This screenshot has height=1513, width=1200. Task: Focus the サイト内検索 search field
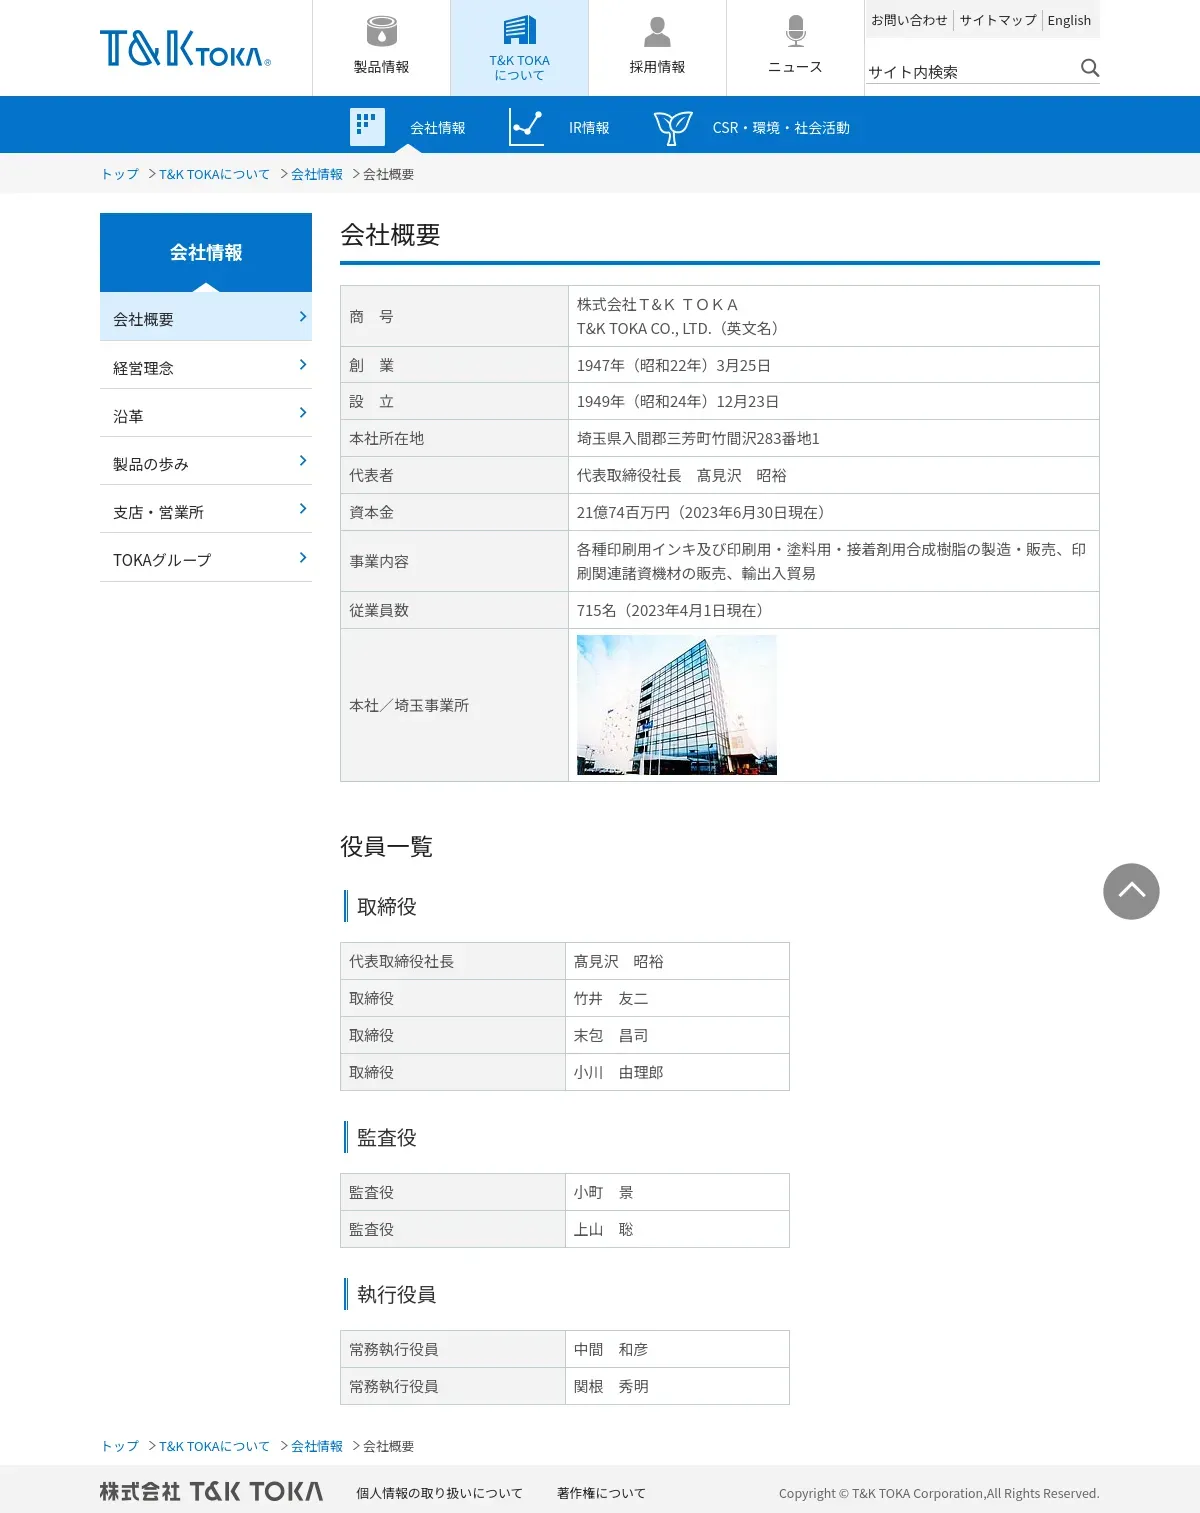click(x=970, y=71)
